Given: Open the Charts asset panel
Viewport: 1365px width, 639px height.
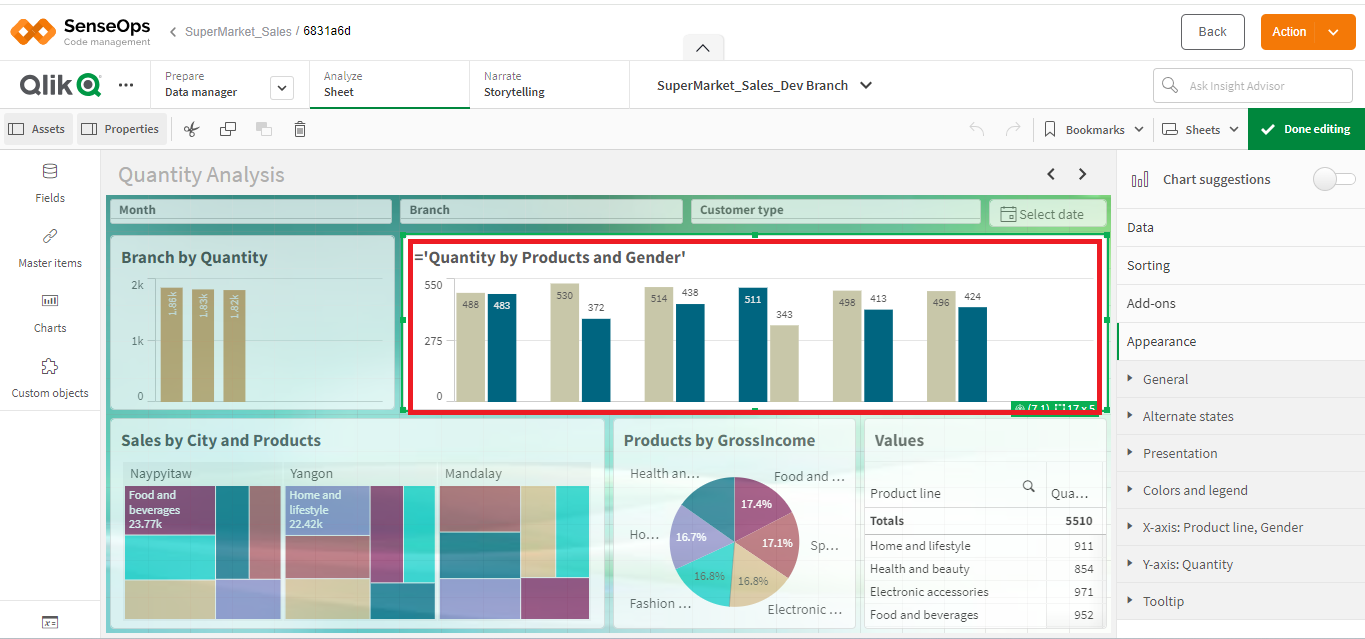Looking at the screenshot, I should point(50,312).
